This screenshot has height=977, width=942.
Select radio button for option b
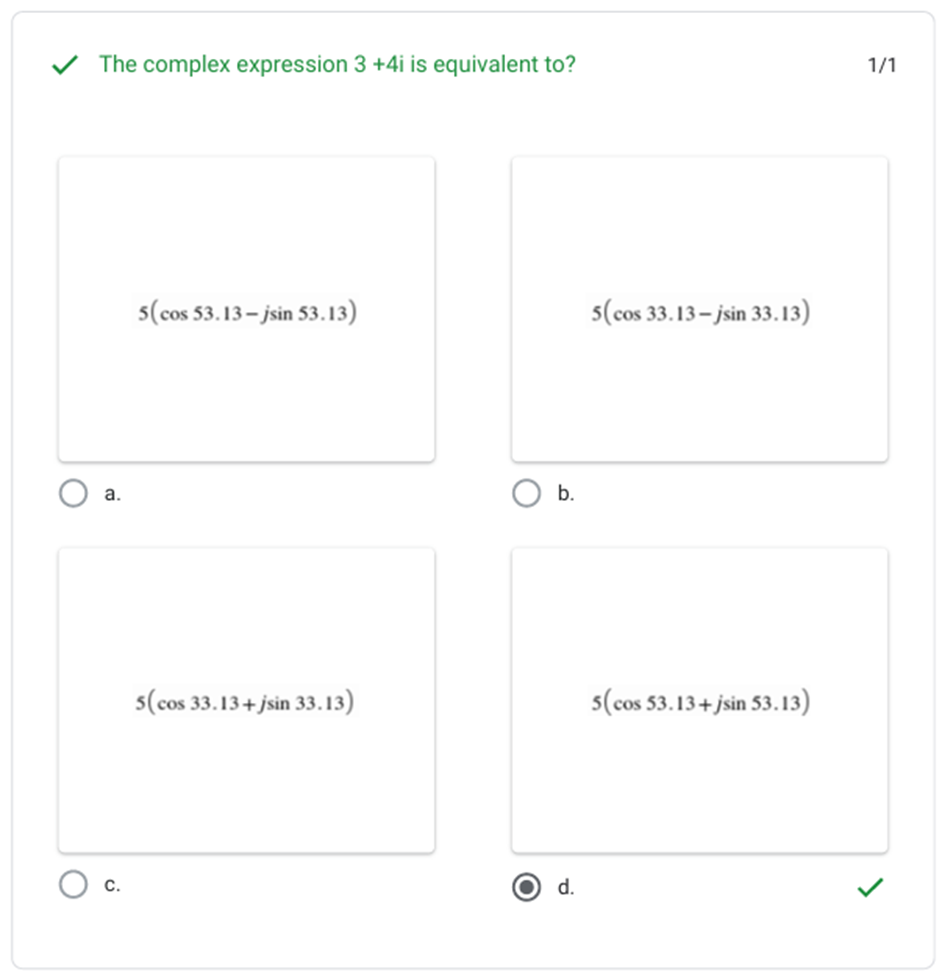click(526, 493)
